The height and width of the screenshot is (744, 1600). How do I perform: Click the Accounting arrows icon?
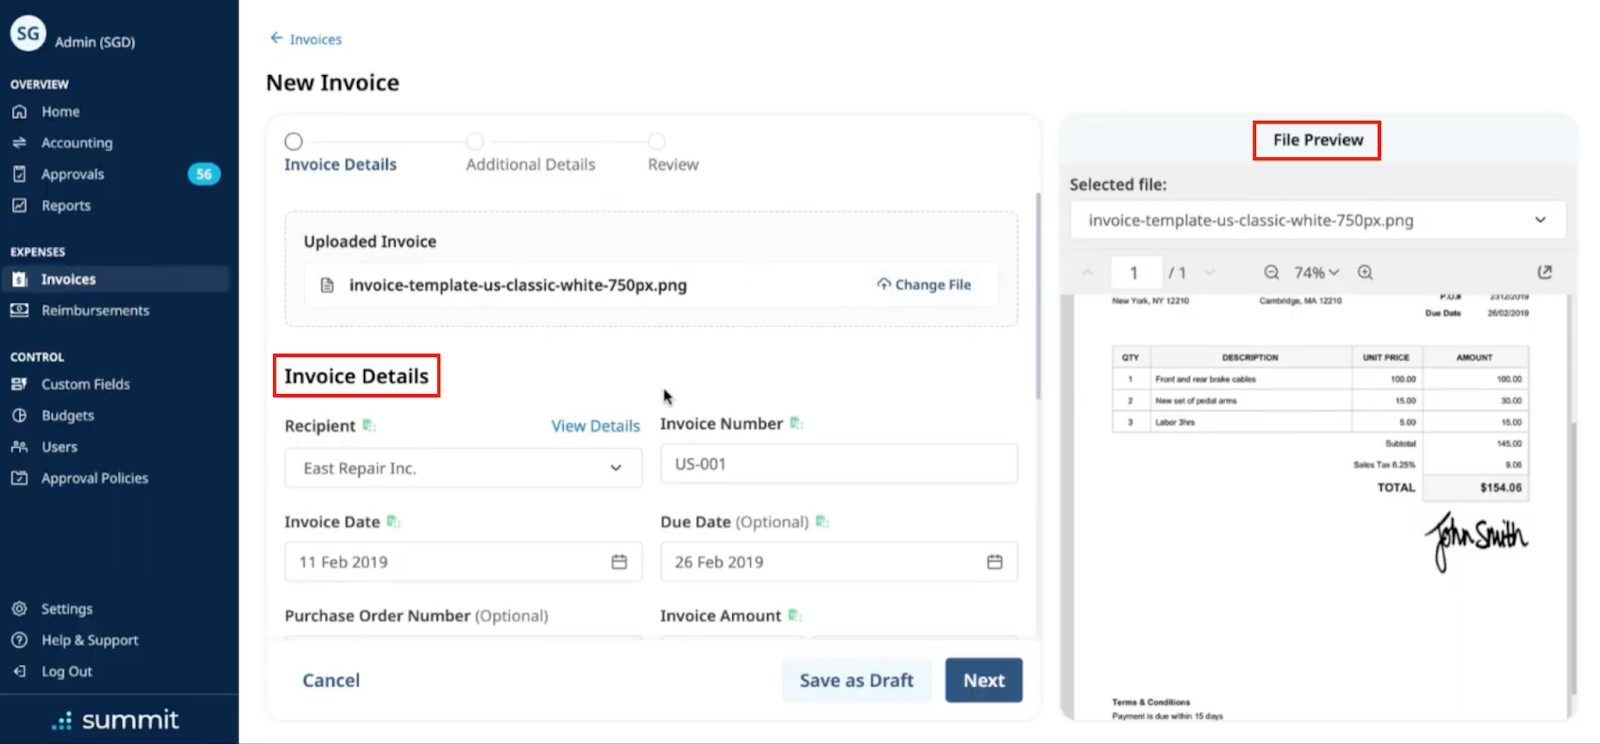click(19, 143)
